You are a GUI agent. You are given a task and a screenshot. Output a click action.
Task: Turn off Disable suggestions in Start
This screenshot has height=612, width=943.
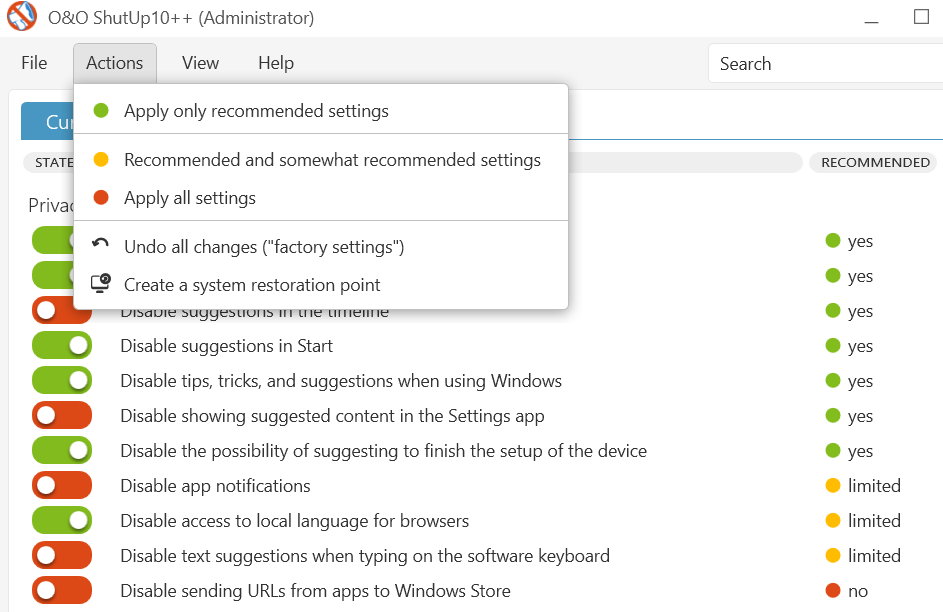[62, 346]
